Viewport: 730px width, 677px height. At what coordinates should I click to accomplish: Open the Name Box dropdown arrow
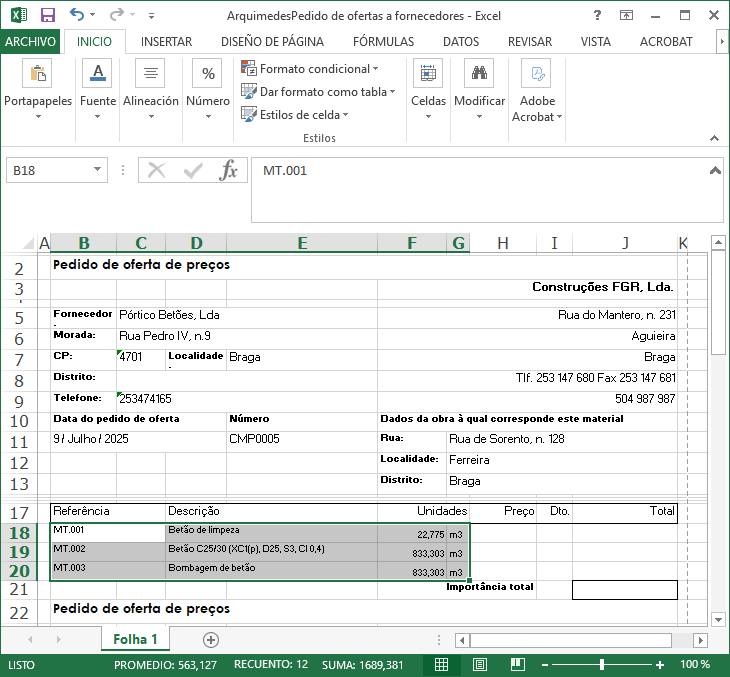[97, 169]
